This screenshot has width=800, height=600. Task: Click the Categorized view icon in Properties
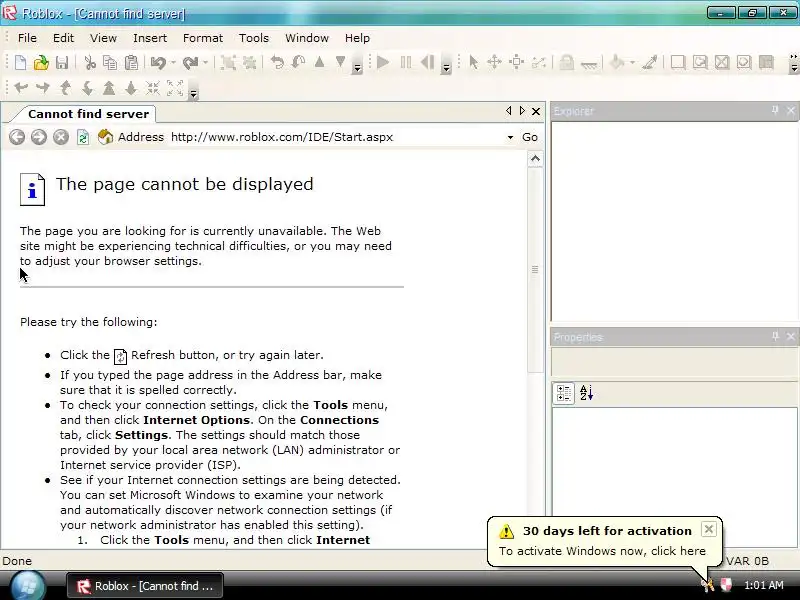(564, 393)
